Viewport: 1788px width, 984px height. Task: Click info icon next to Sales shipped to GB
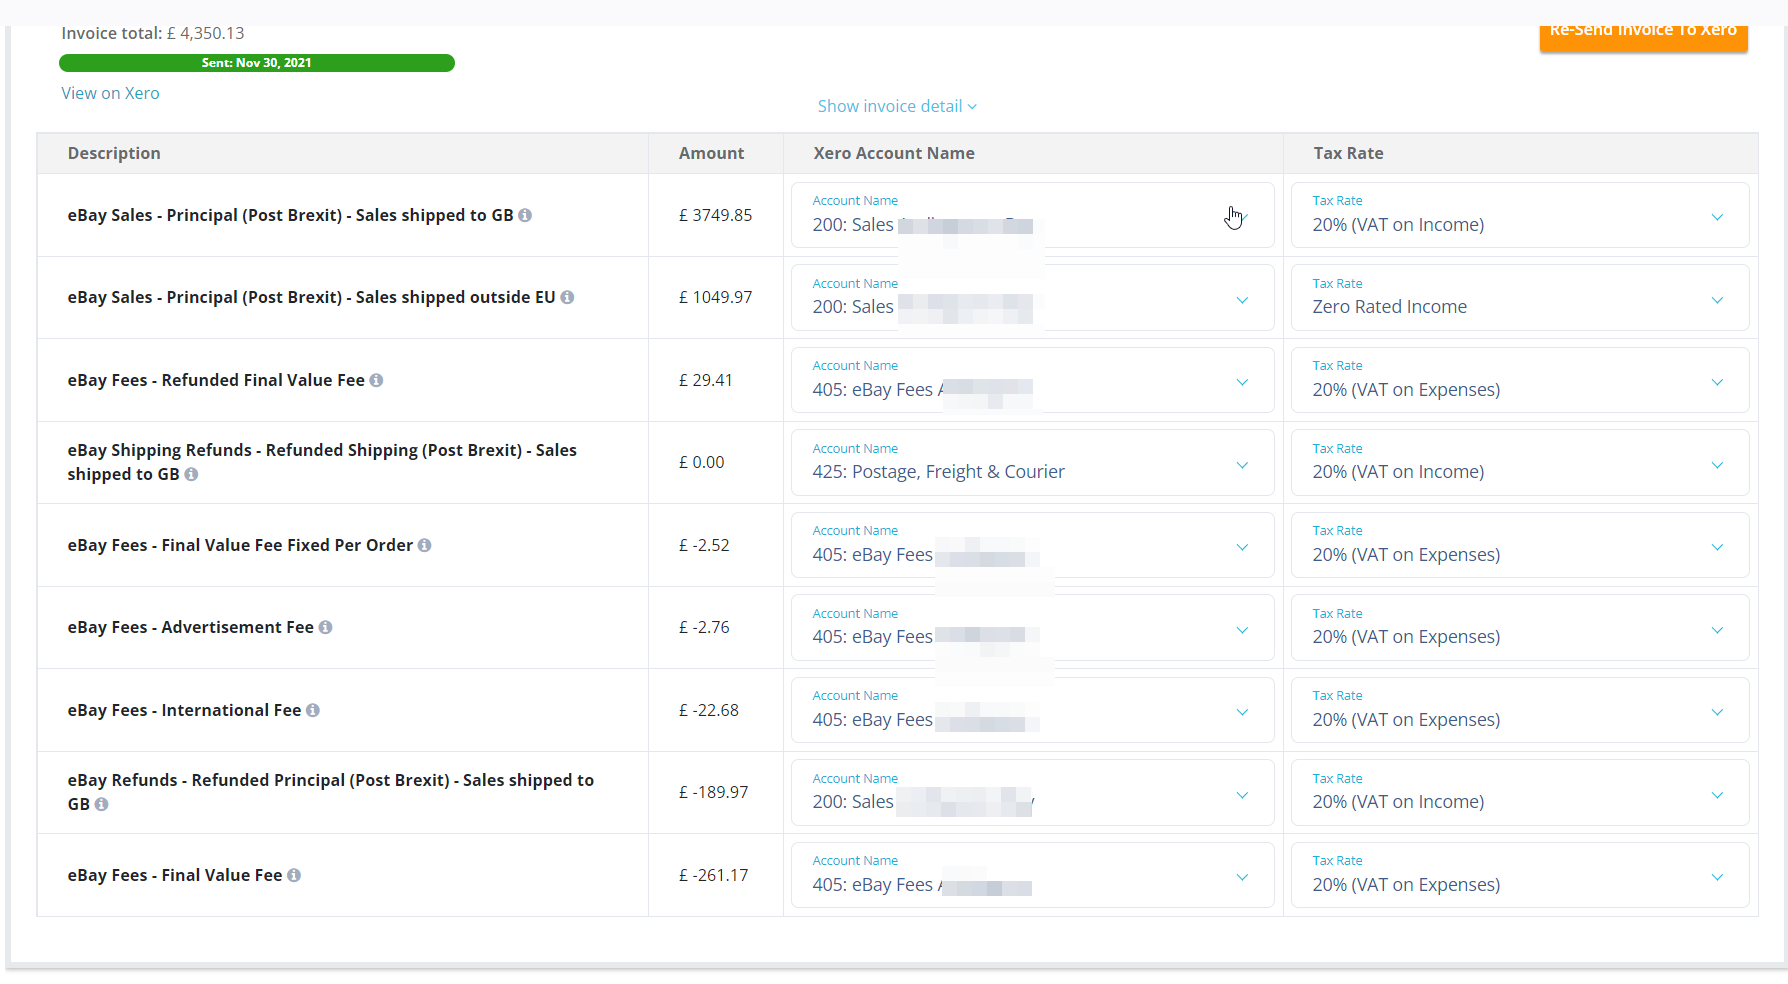[525, 215]
